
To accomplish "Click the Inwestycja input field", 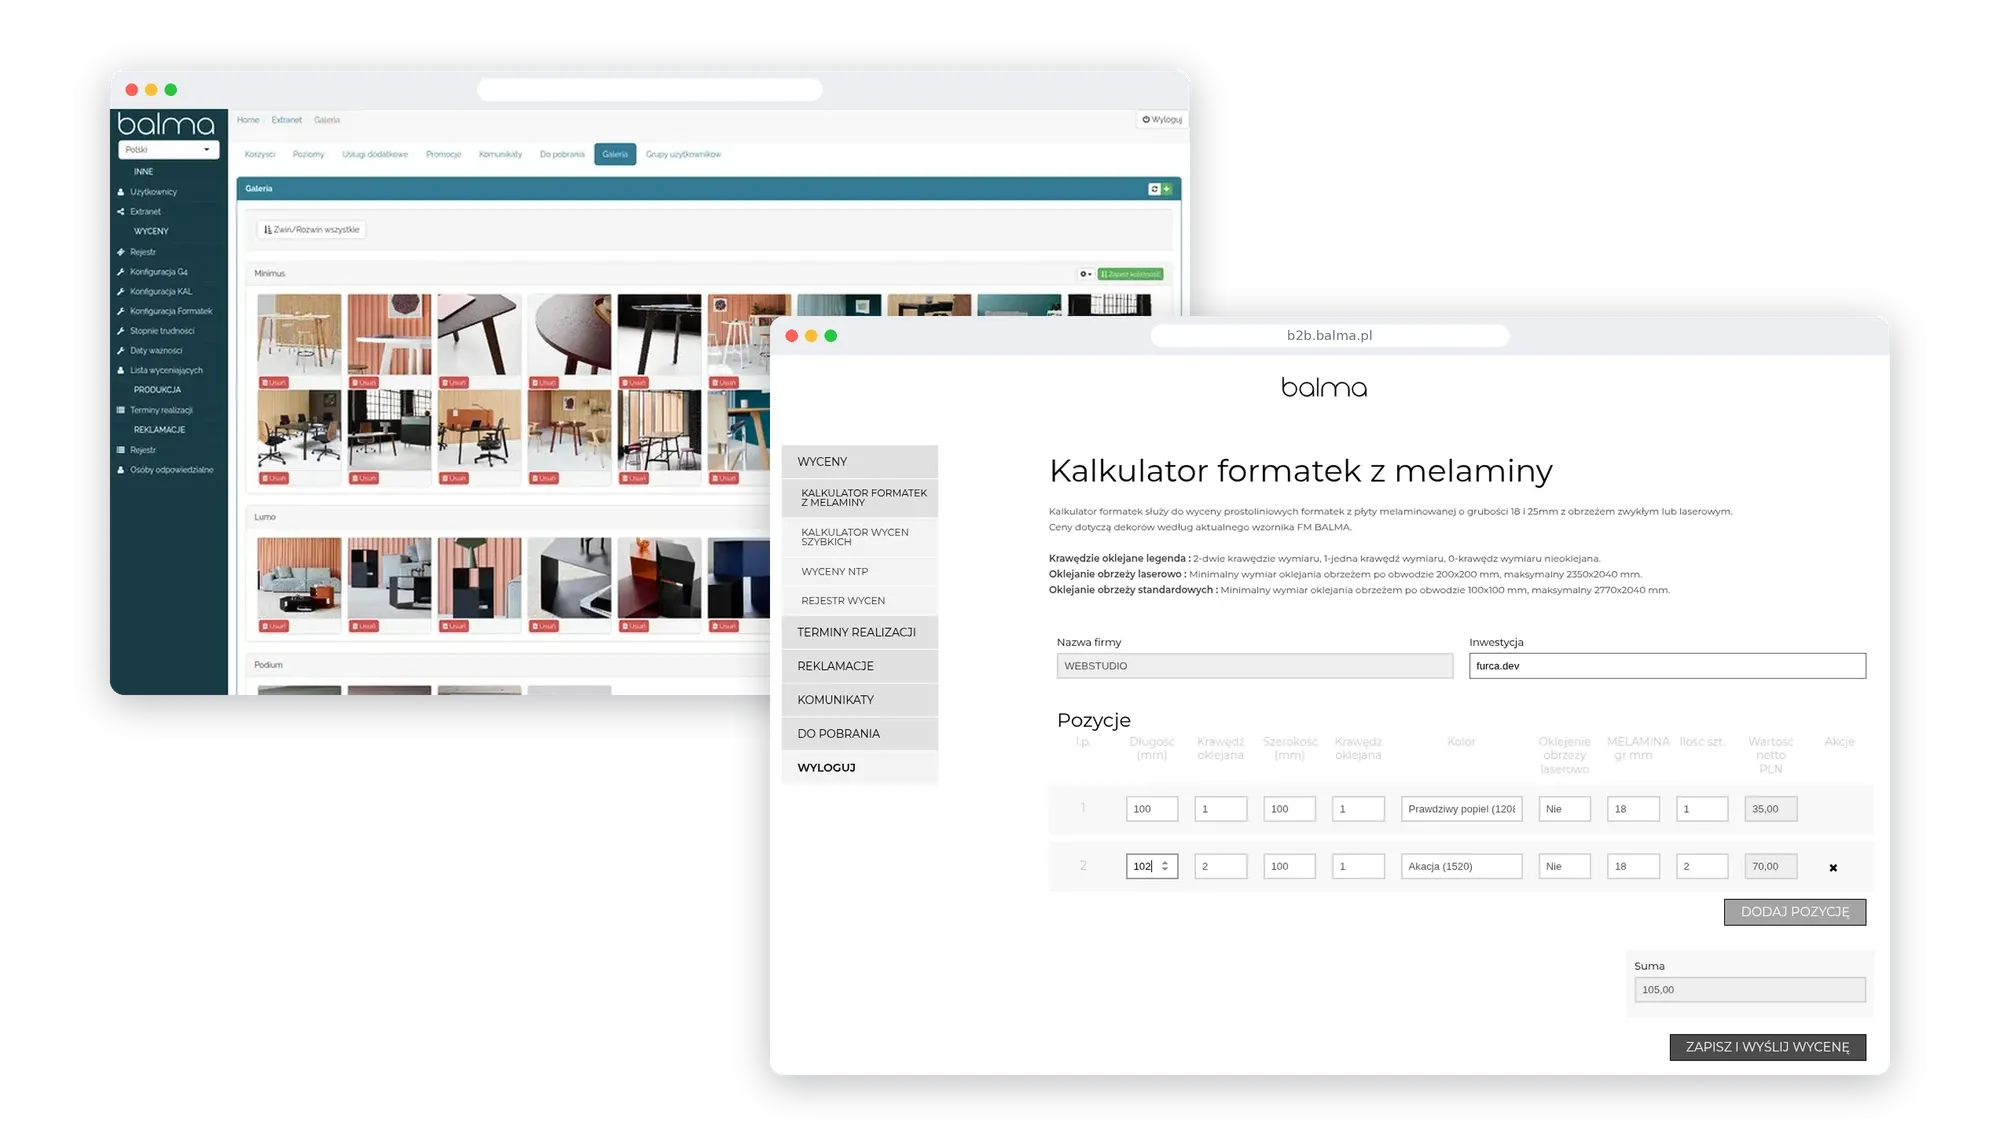I will [x=1667, y=666].
